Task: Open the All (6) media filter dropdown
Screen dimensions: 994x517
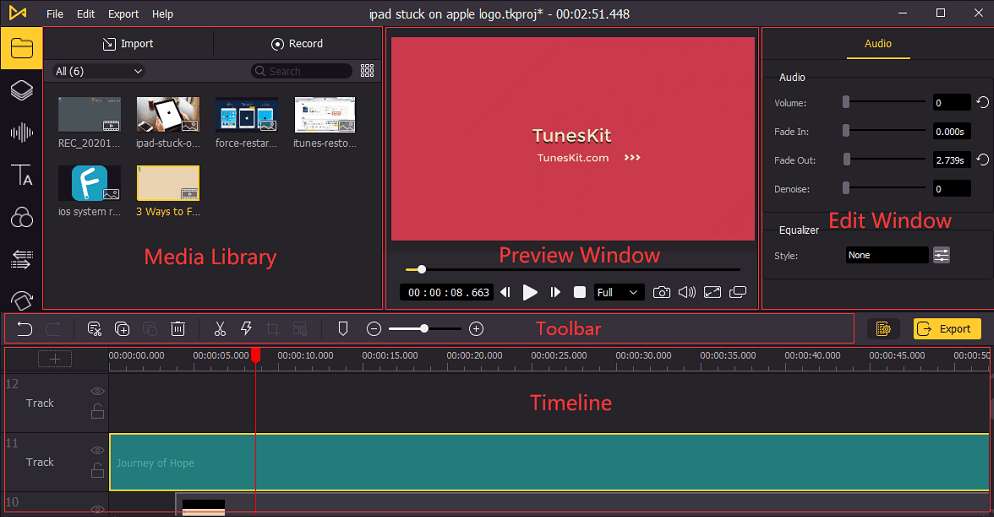Action: click(x=98, y=71)
